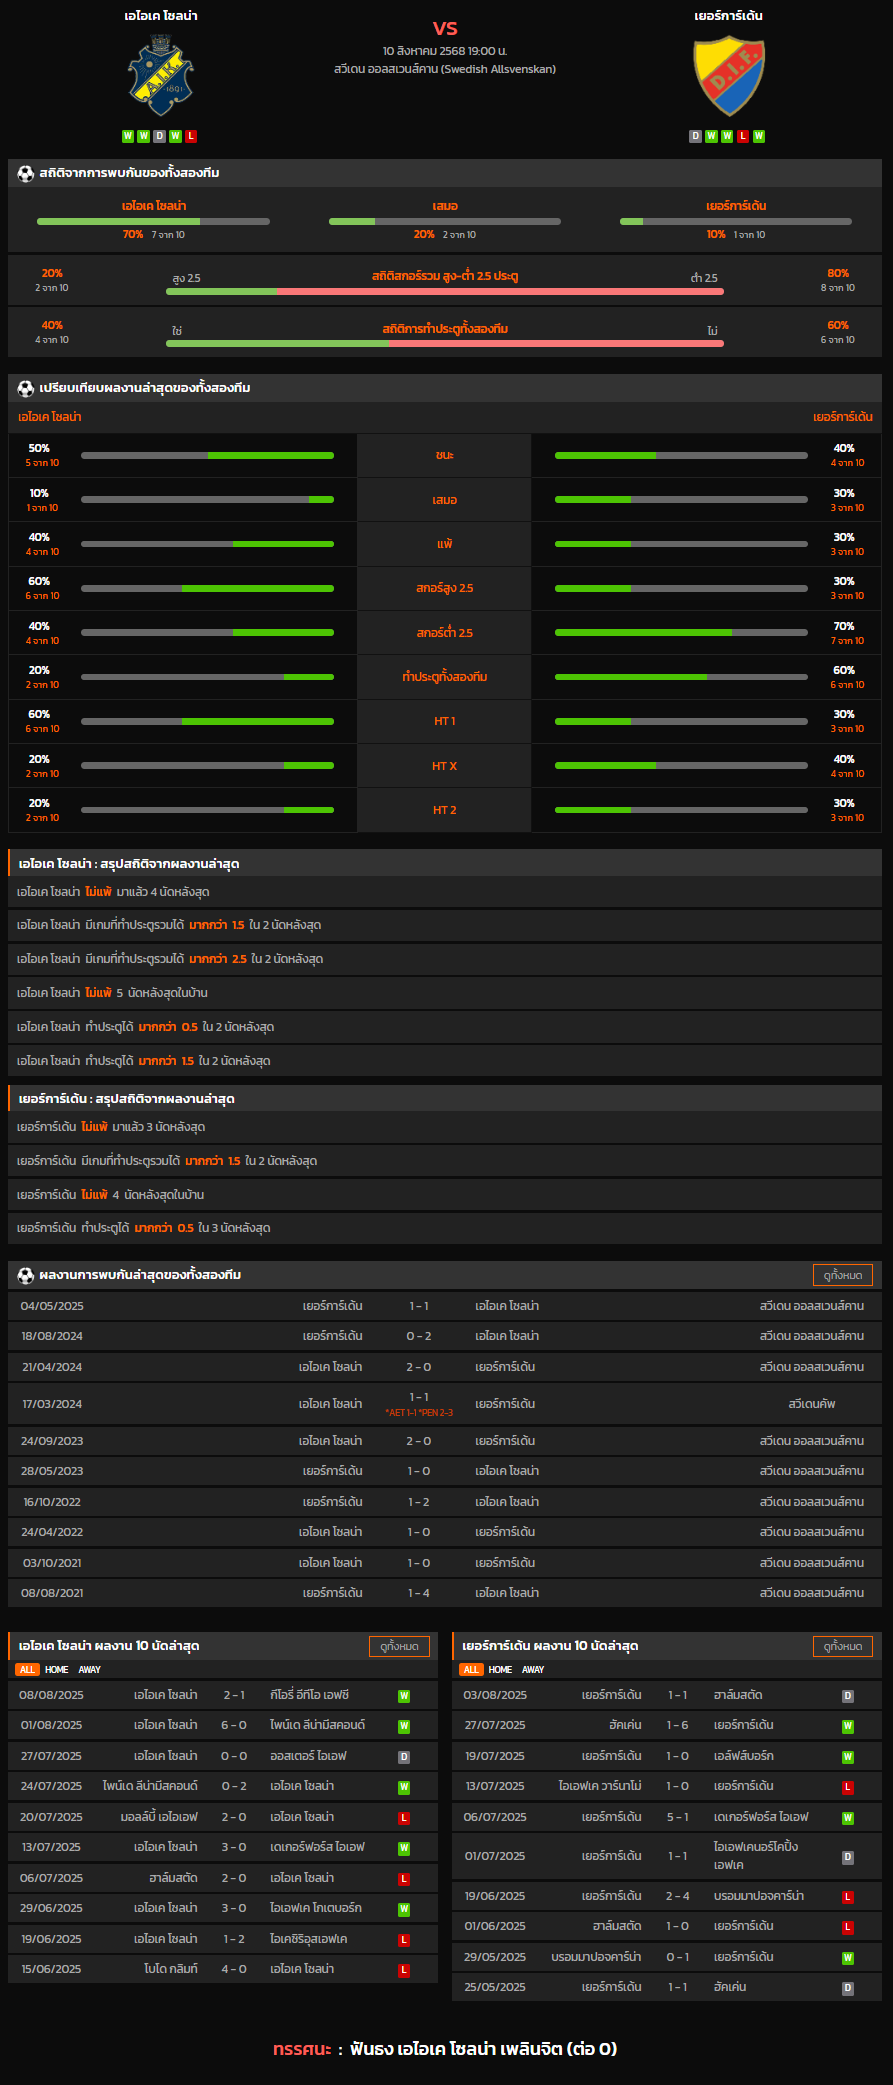Click the D badge on Djurgården 03/08/2025 row
This screenshot has height=2085, width=893.
pyautogui.click(x=848, y=1696)
